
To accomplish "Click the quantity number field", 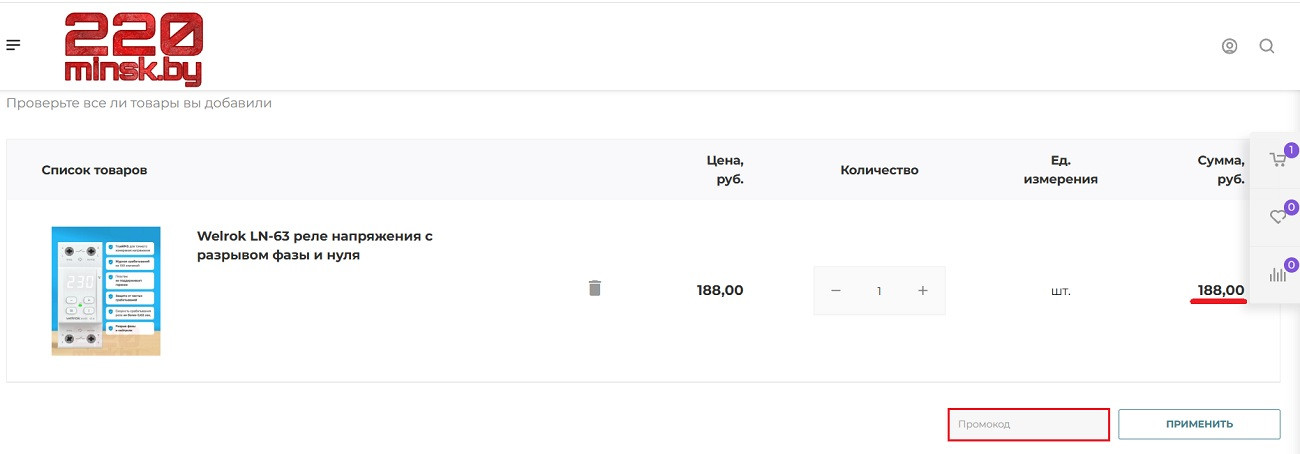I will [879, 291].
